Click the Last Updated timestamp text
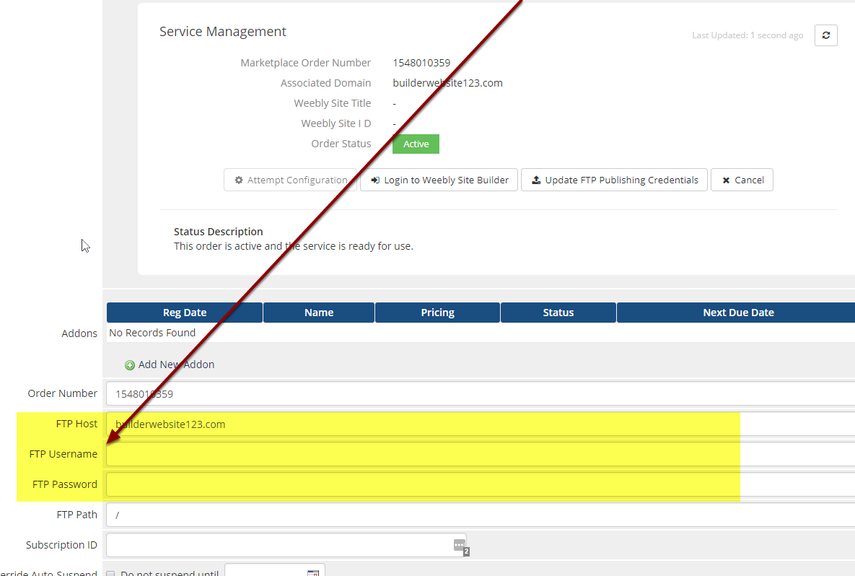855x576 pixels. pos(748,35)
